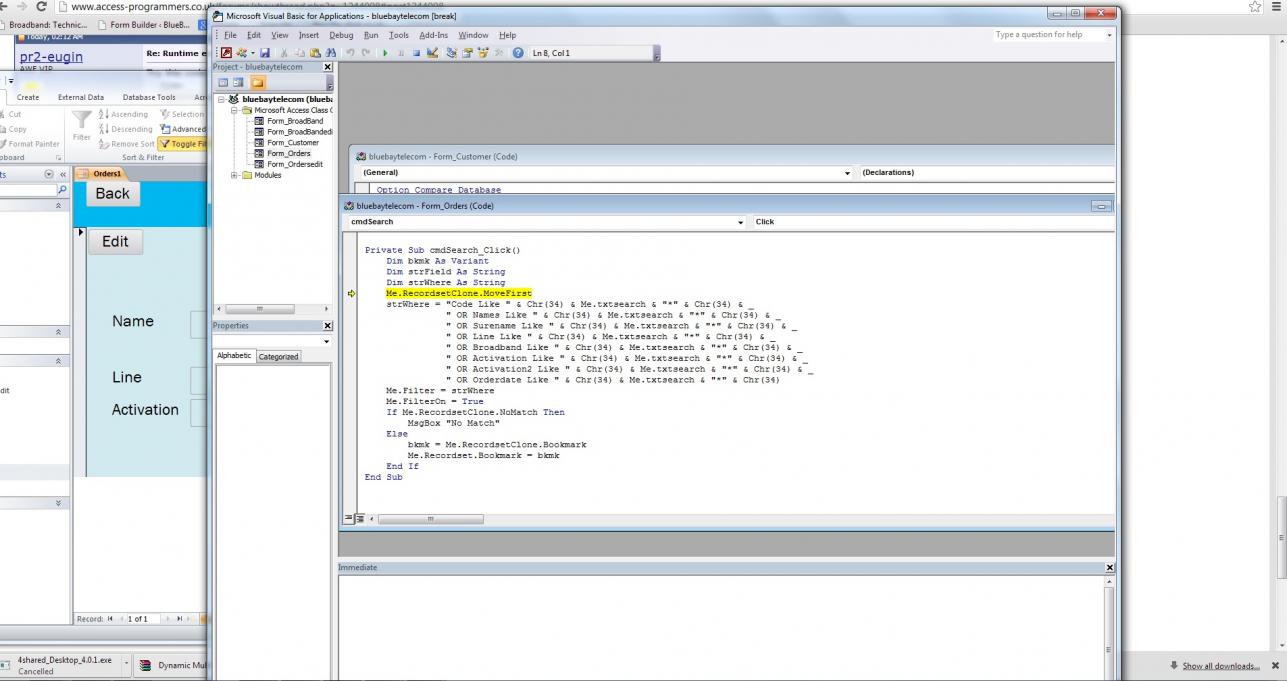The image size is (1287, 681).
Task: Open the Create ribbon tab in Access
Action: pyautogui.click(x=28, y=97)
